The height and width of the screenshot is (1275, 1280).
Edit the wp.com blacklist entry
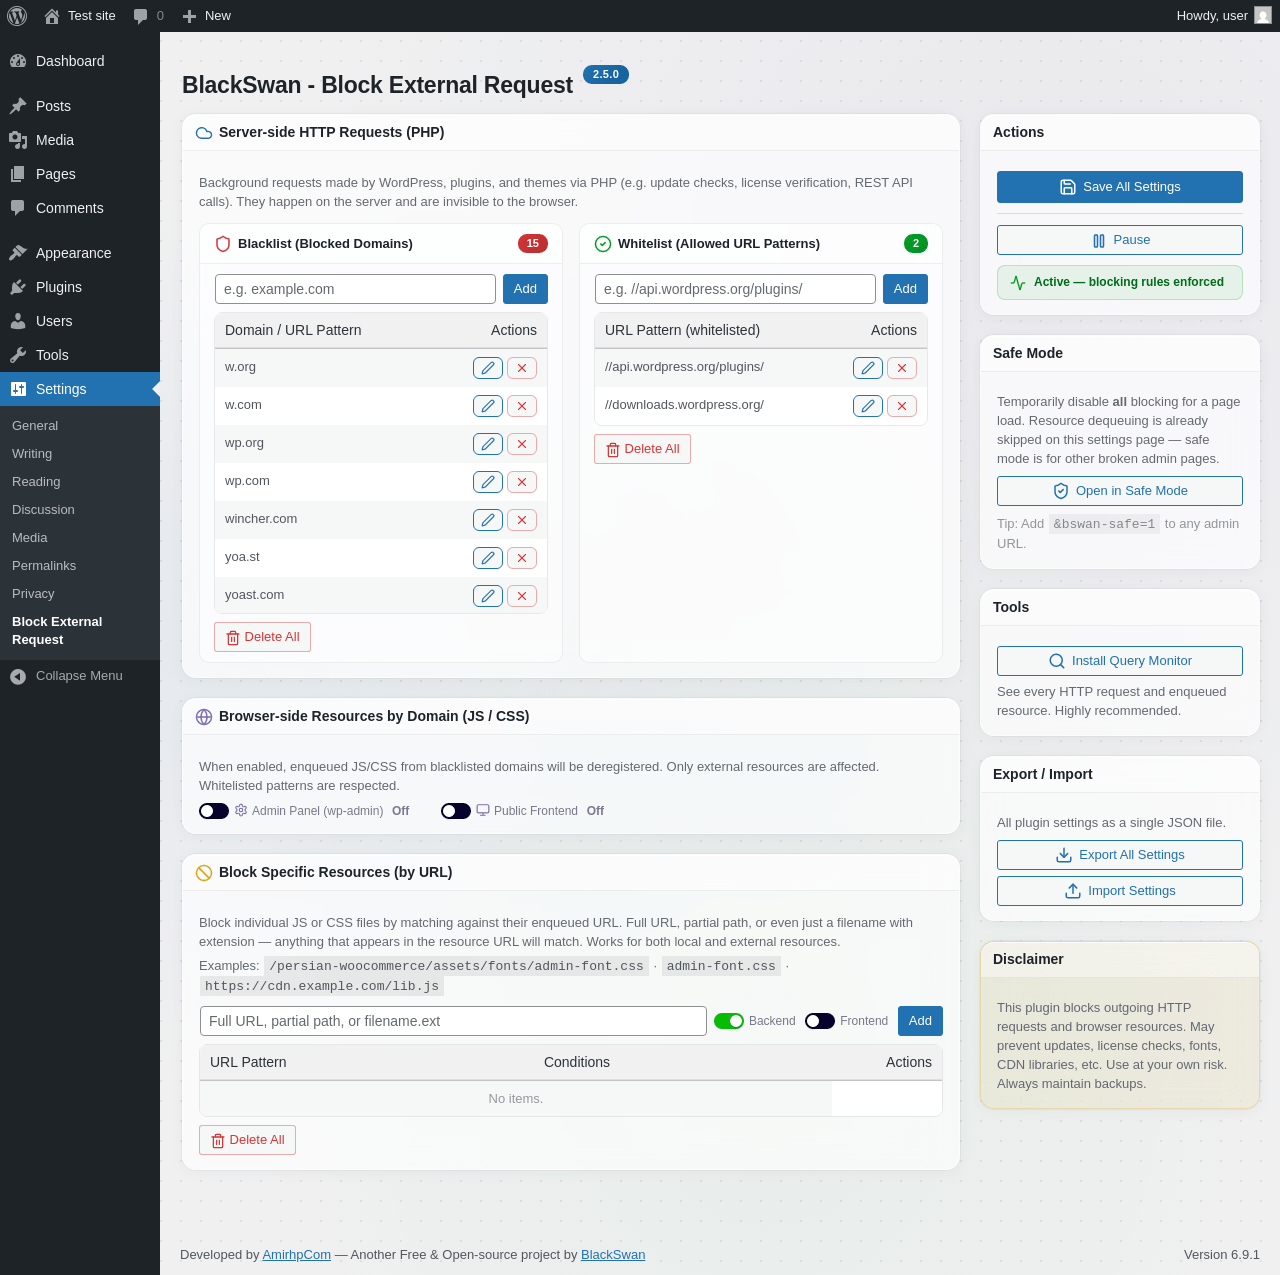[x=488, y=482]
